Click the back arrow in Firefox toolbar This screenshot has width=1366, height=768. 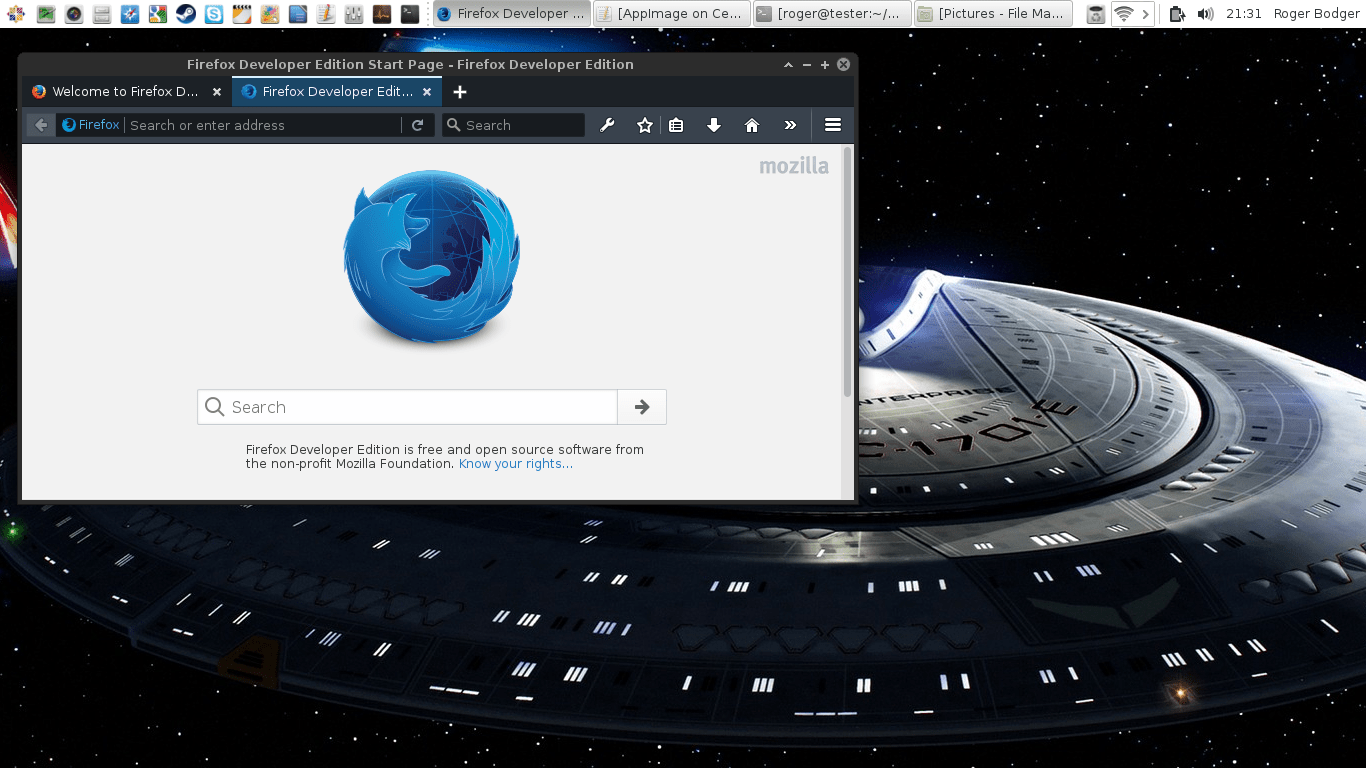tap(41, 125)
